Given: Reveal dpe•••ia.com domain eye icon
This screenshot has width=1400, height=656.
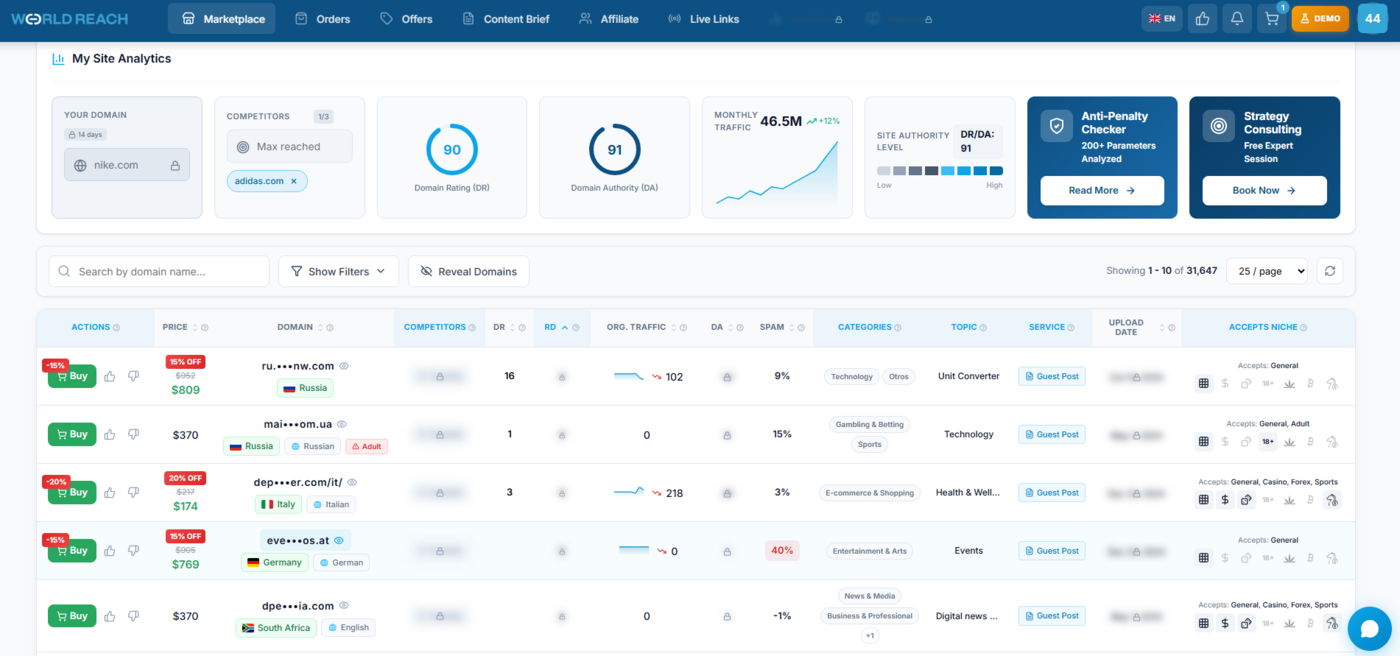Looking at the screenshot, I should [344, 606].
